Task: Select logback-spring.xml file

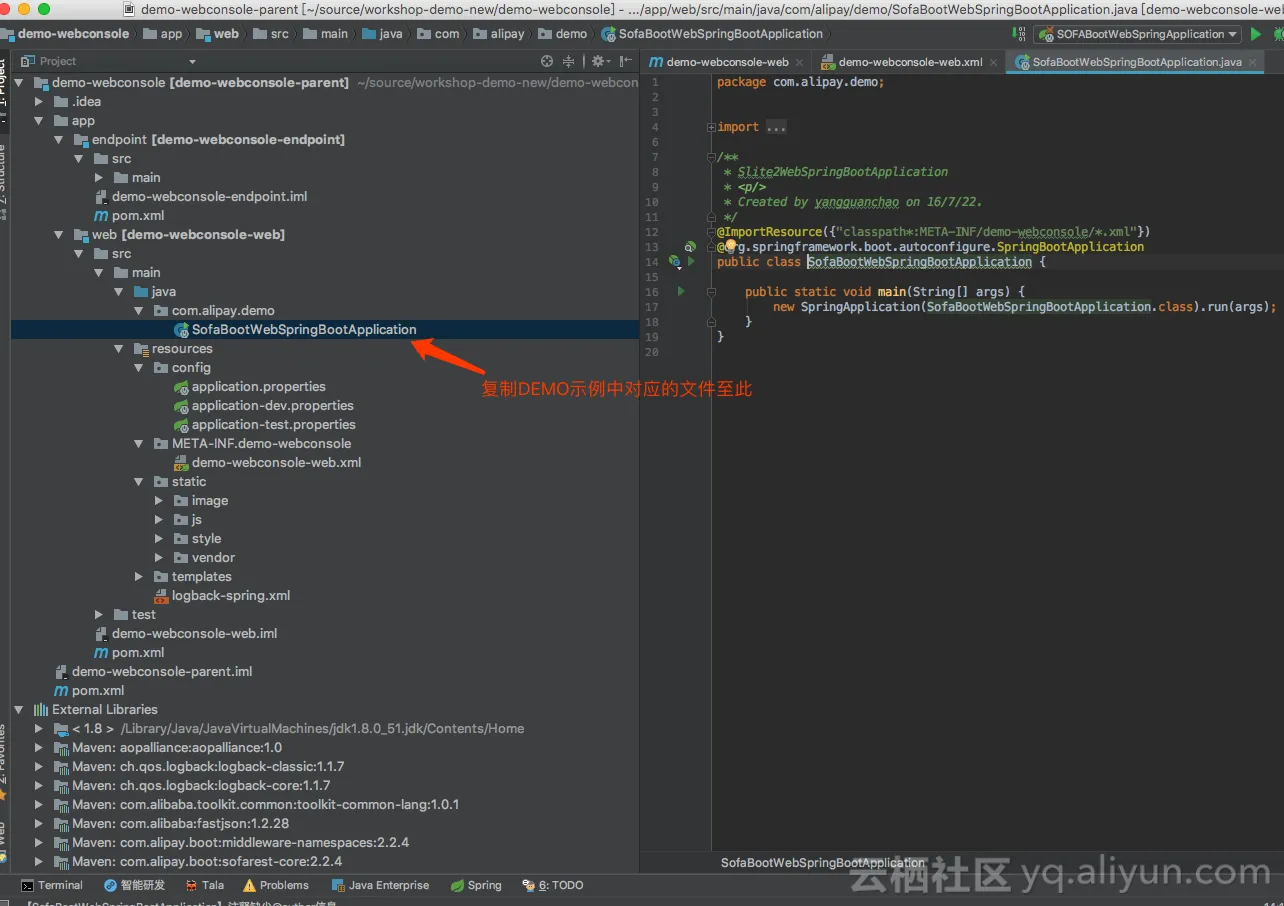Action: pyautogui.click(x=222, y=595)
